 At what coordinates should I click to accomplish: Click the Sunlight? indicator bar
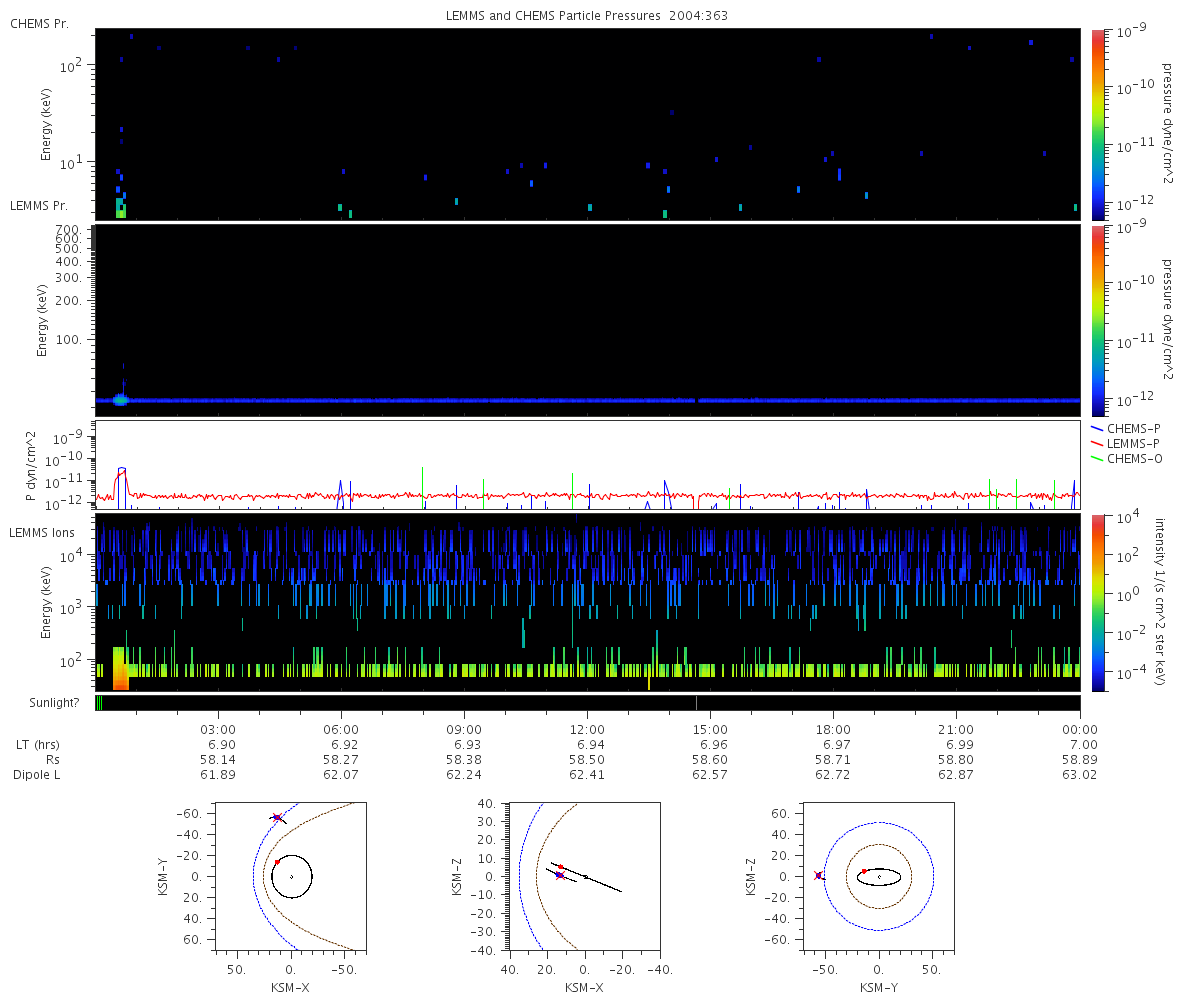587,703
